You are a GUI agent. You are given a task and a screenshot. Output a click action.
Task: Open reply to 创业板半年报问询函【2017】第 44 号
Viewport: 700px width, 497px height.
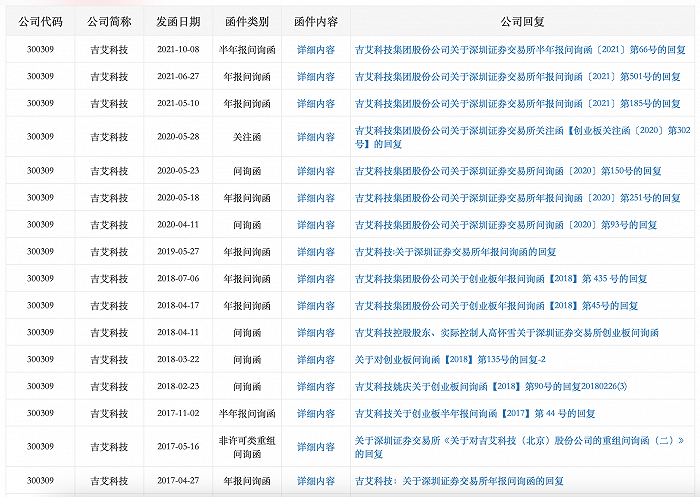[475, 413]
